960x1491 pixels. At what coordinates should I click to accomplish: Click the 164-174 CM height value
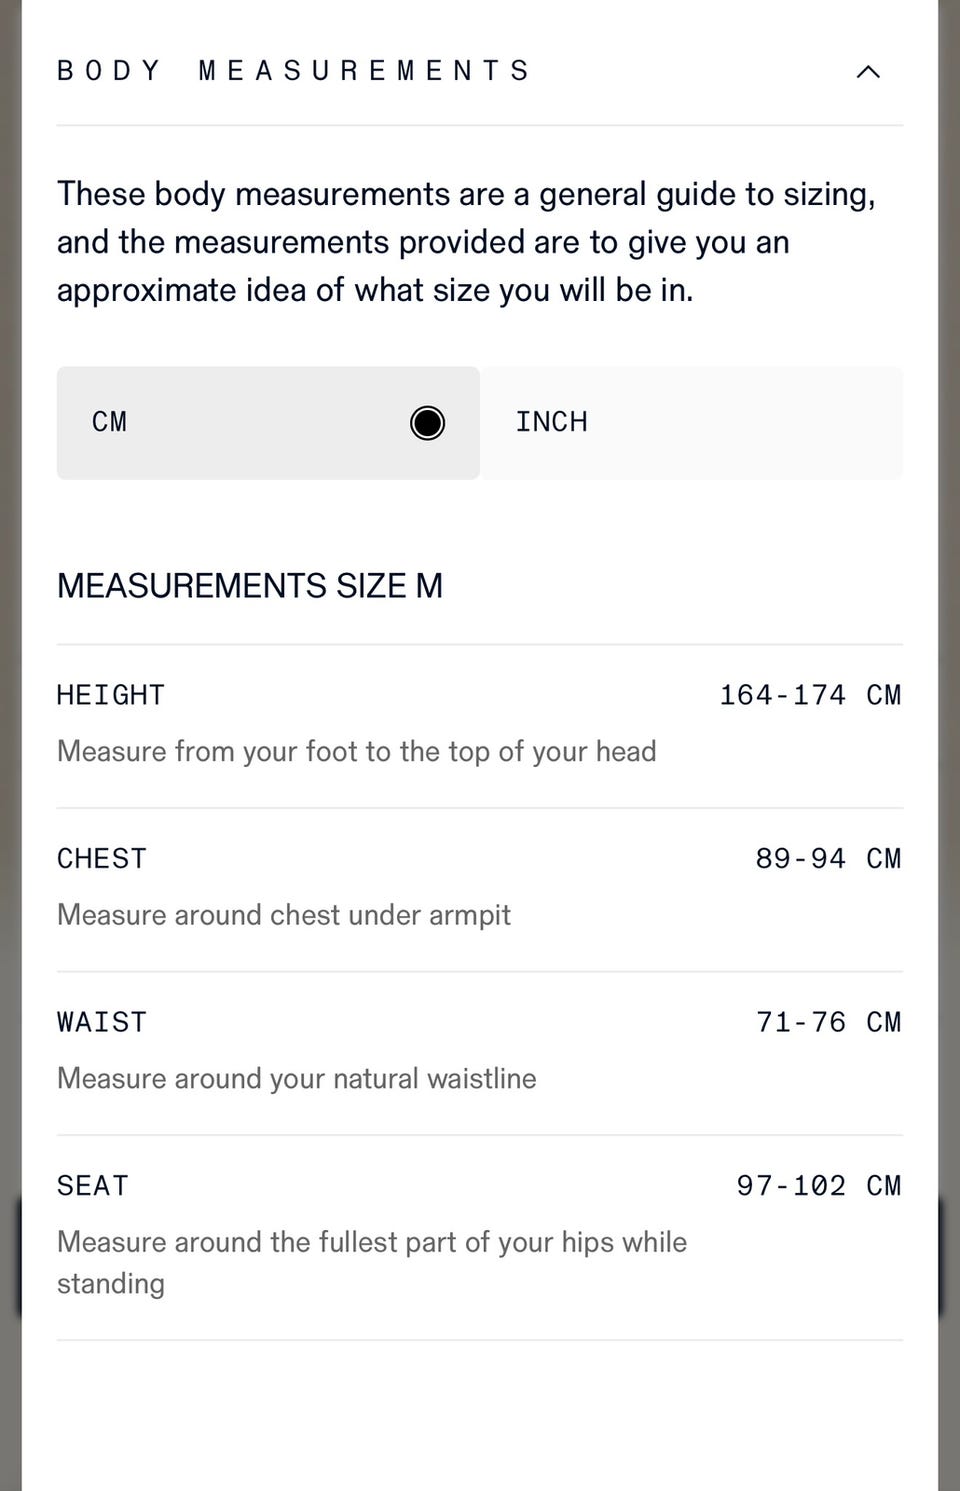click(809, 695)
